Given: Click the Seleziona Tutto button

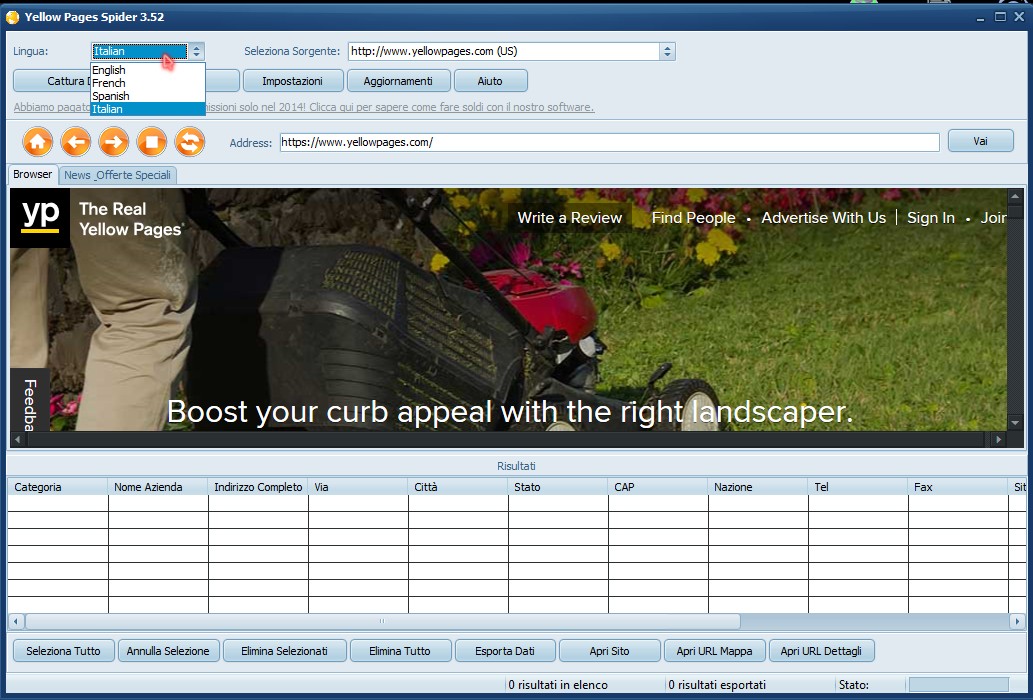Looking at the screenshot, I should pyautogui.click(x=63, y=651).
